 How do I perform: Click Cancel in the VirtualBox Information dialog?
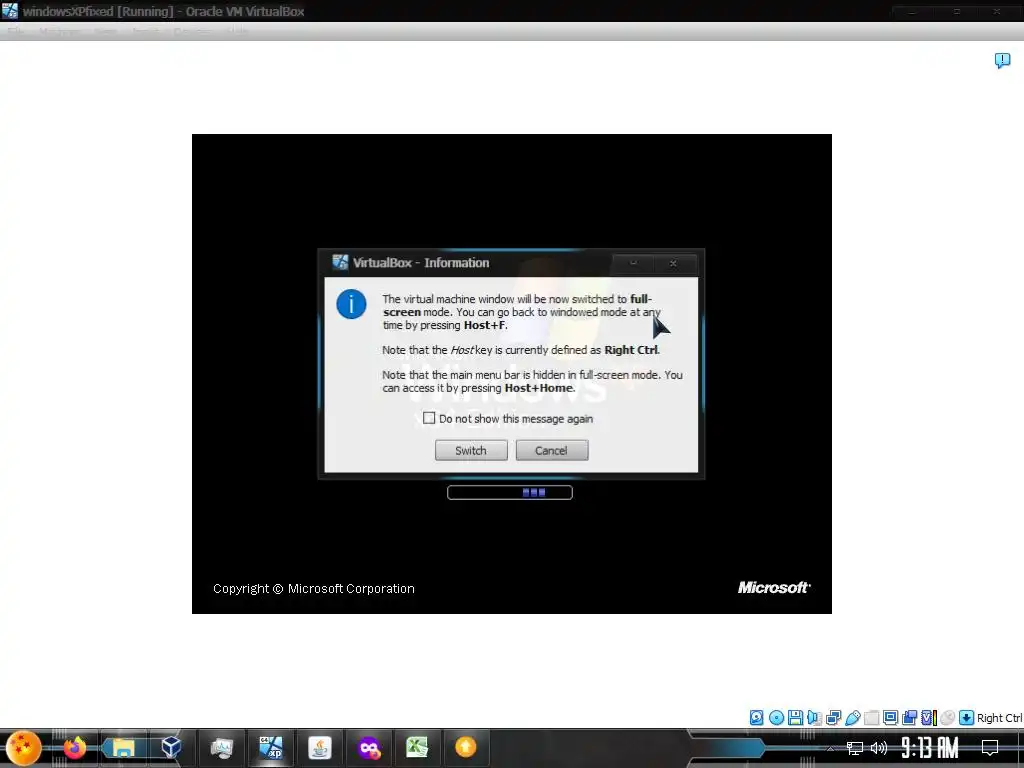[552, 451]
